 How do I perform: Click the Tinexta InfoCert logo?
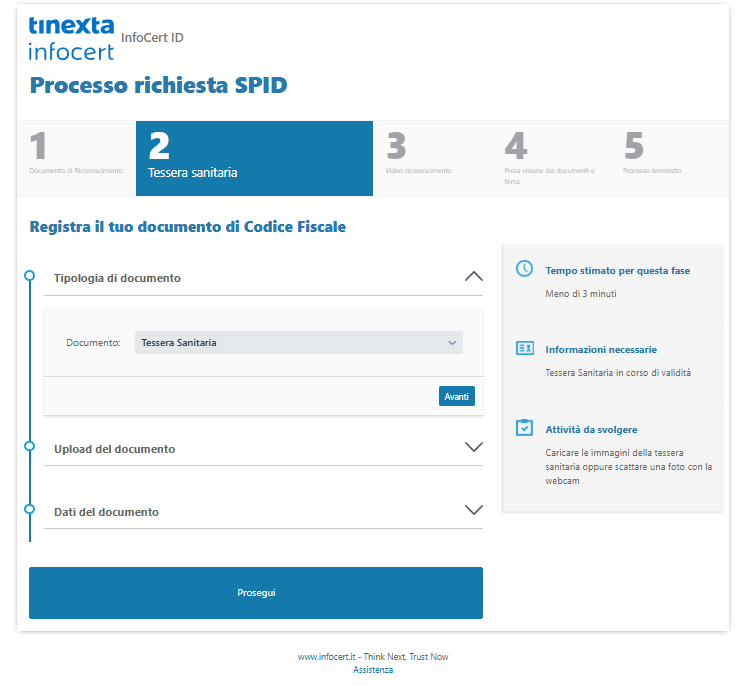(x=72, y=38)
